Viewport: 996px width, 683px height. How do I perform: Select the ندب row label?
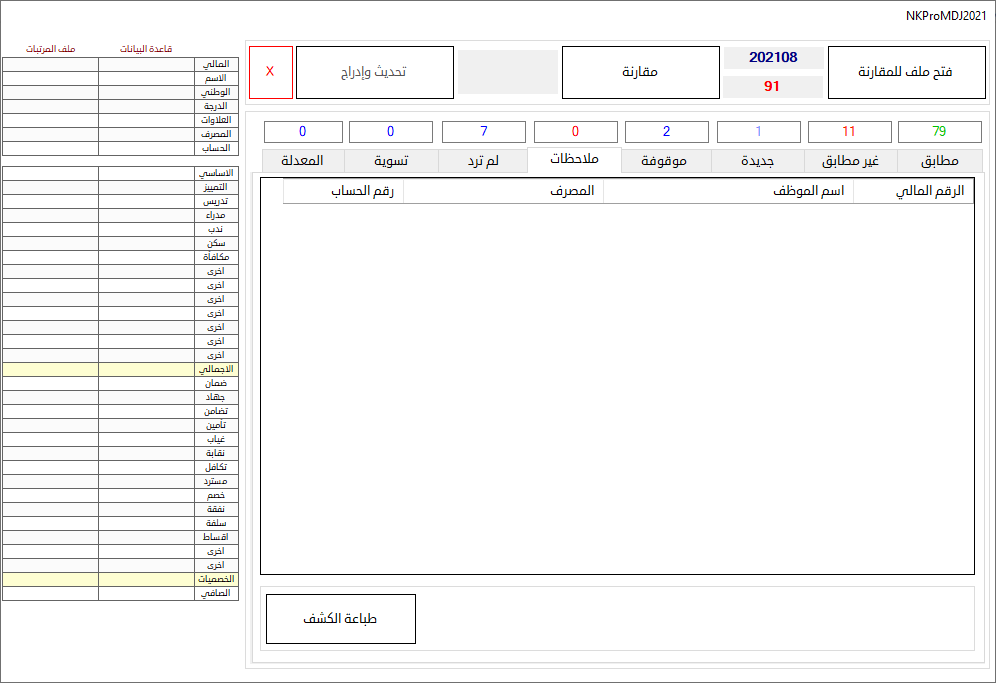pos(217,229)
